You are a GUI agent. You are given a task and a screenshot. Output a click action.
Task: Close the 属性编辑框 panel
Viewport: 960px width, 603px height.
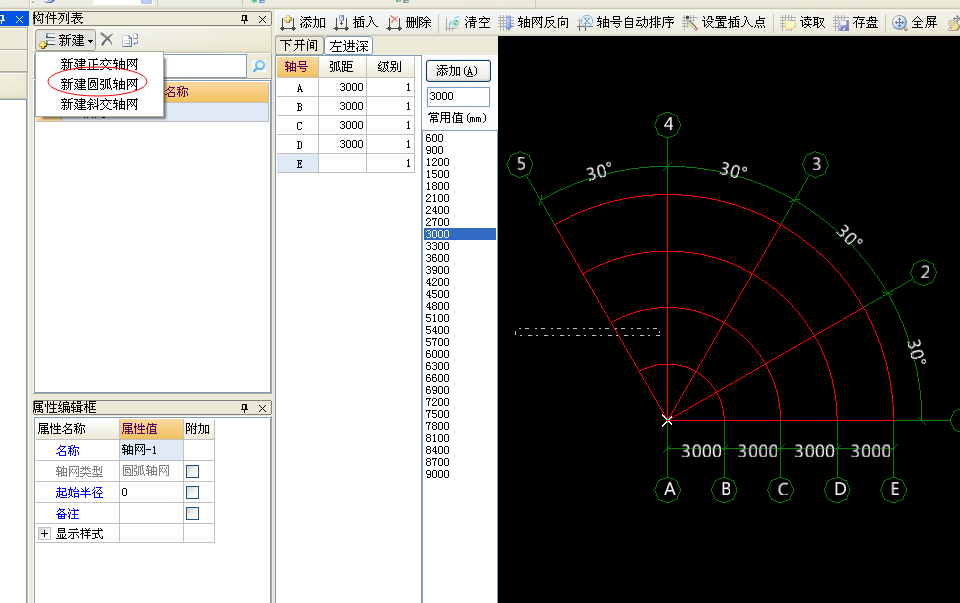(x=263, y=408)
